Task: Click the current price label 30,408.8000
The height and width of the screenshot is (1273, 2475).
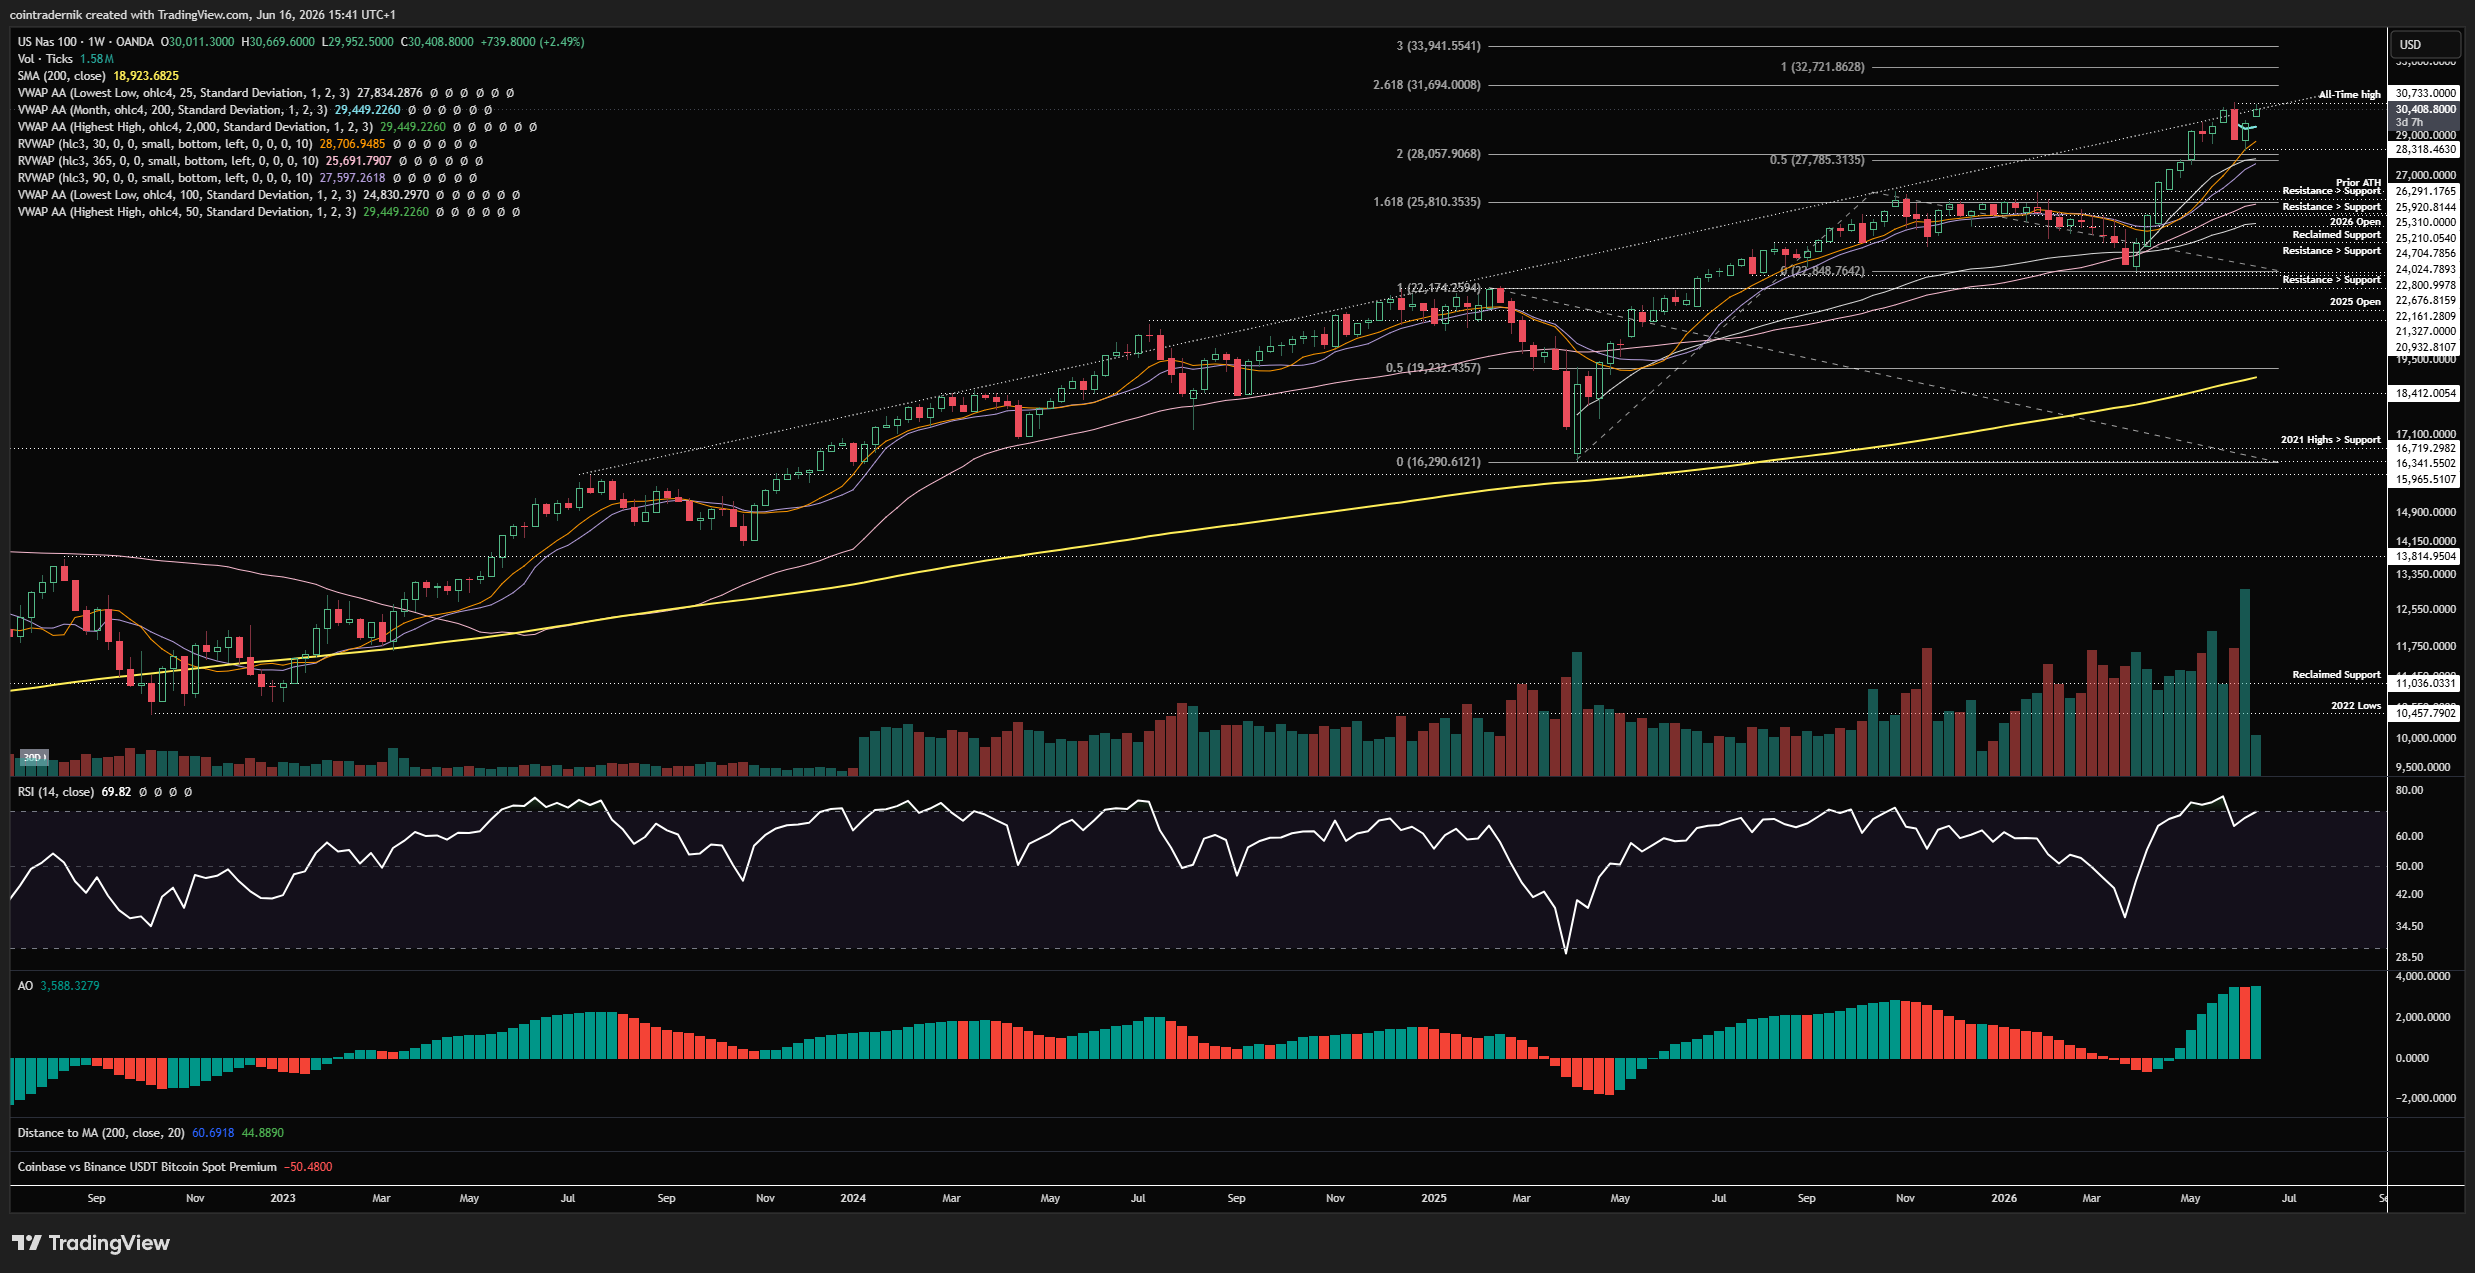Action: pyautogui.click(x=2425, y=109)
